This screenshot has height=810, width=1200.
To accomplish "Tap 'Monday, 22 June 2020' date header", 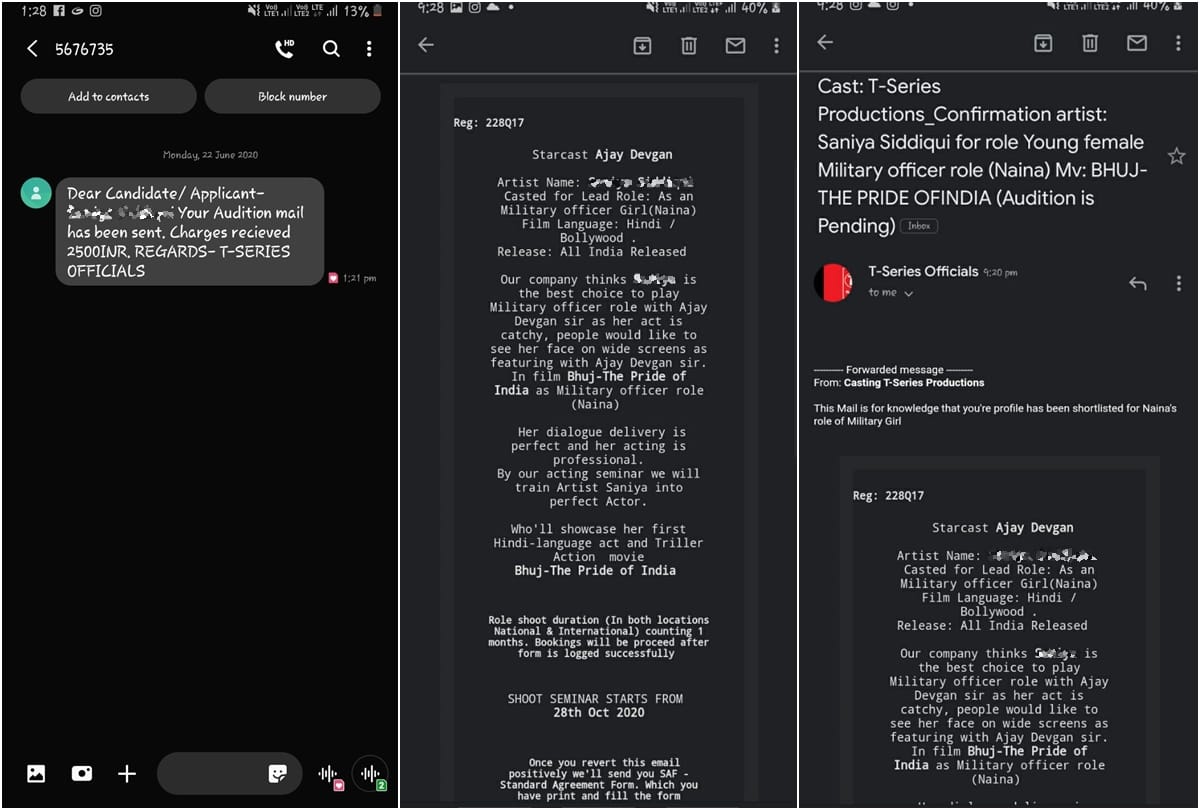I will click(210, 155).
